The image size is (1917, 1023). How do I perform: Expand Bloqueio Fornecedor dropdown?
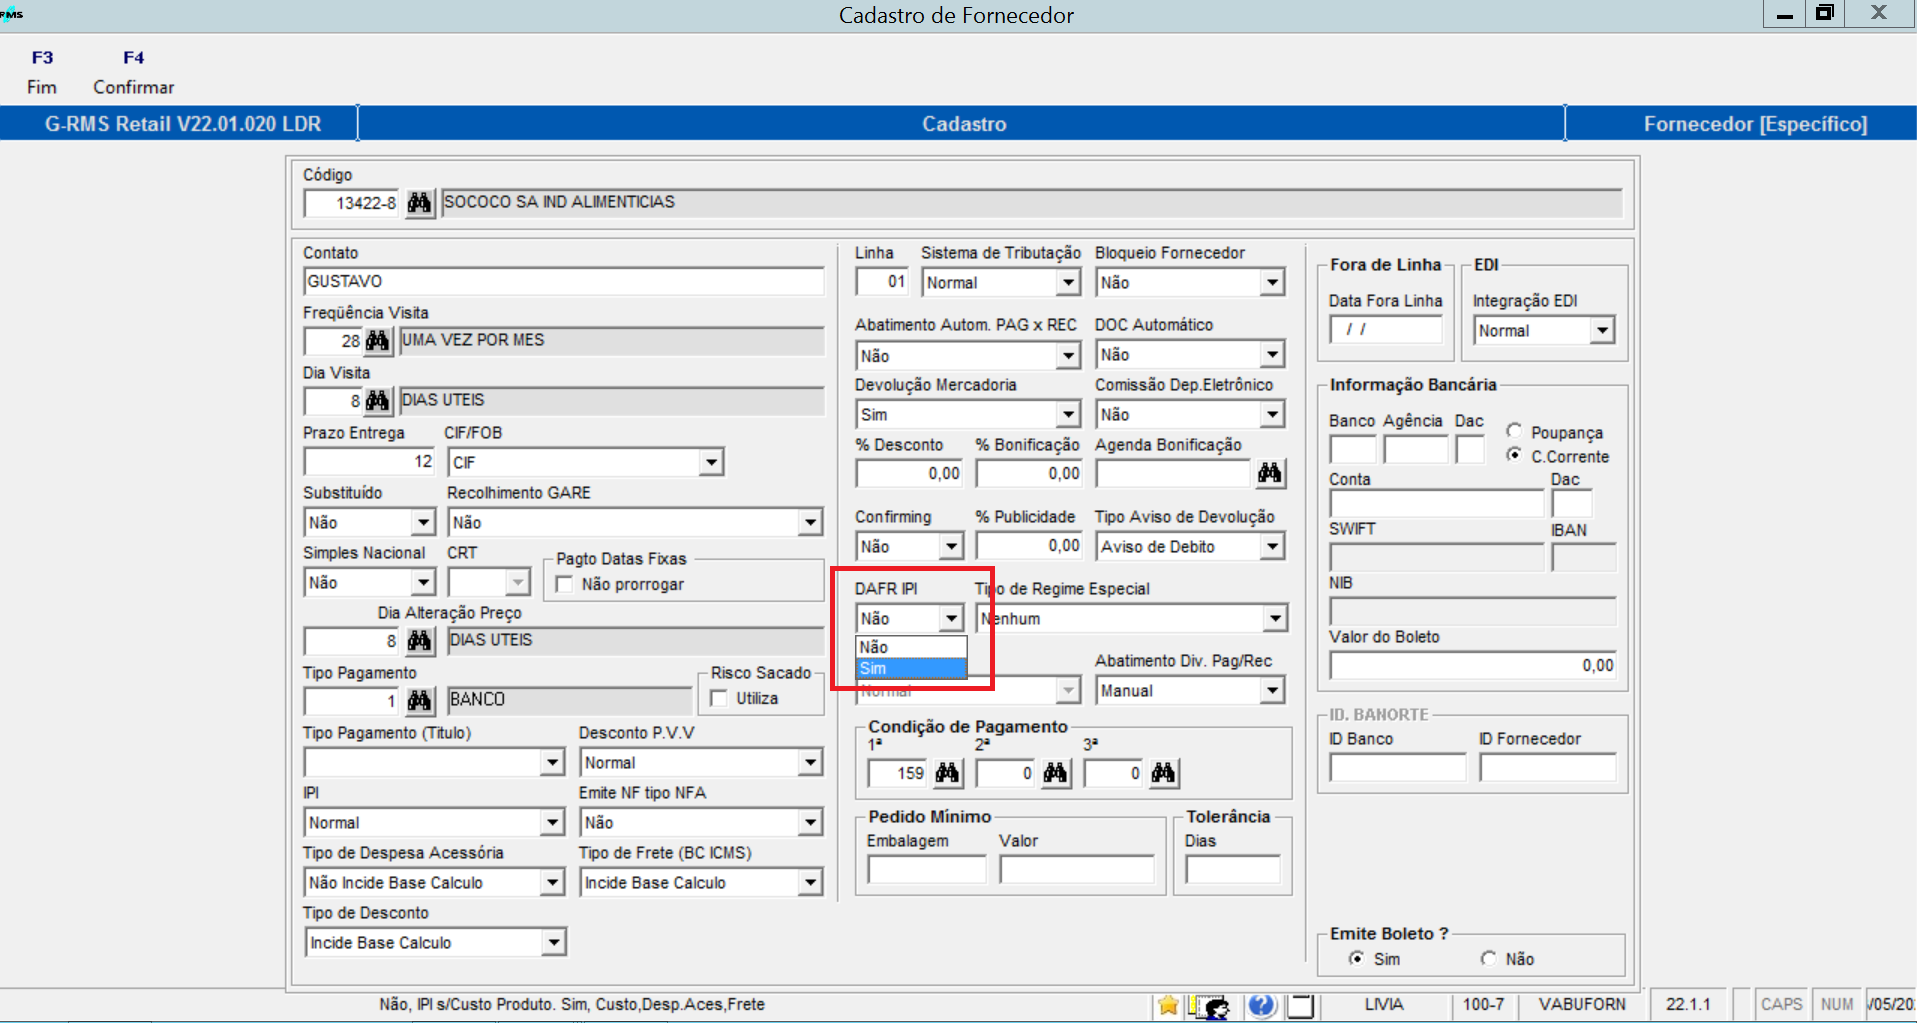point(1272,283)
